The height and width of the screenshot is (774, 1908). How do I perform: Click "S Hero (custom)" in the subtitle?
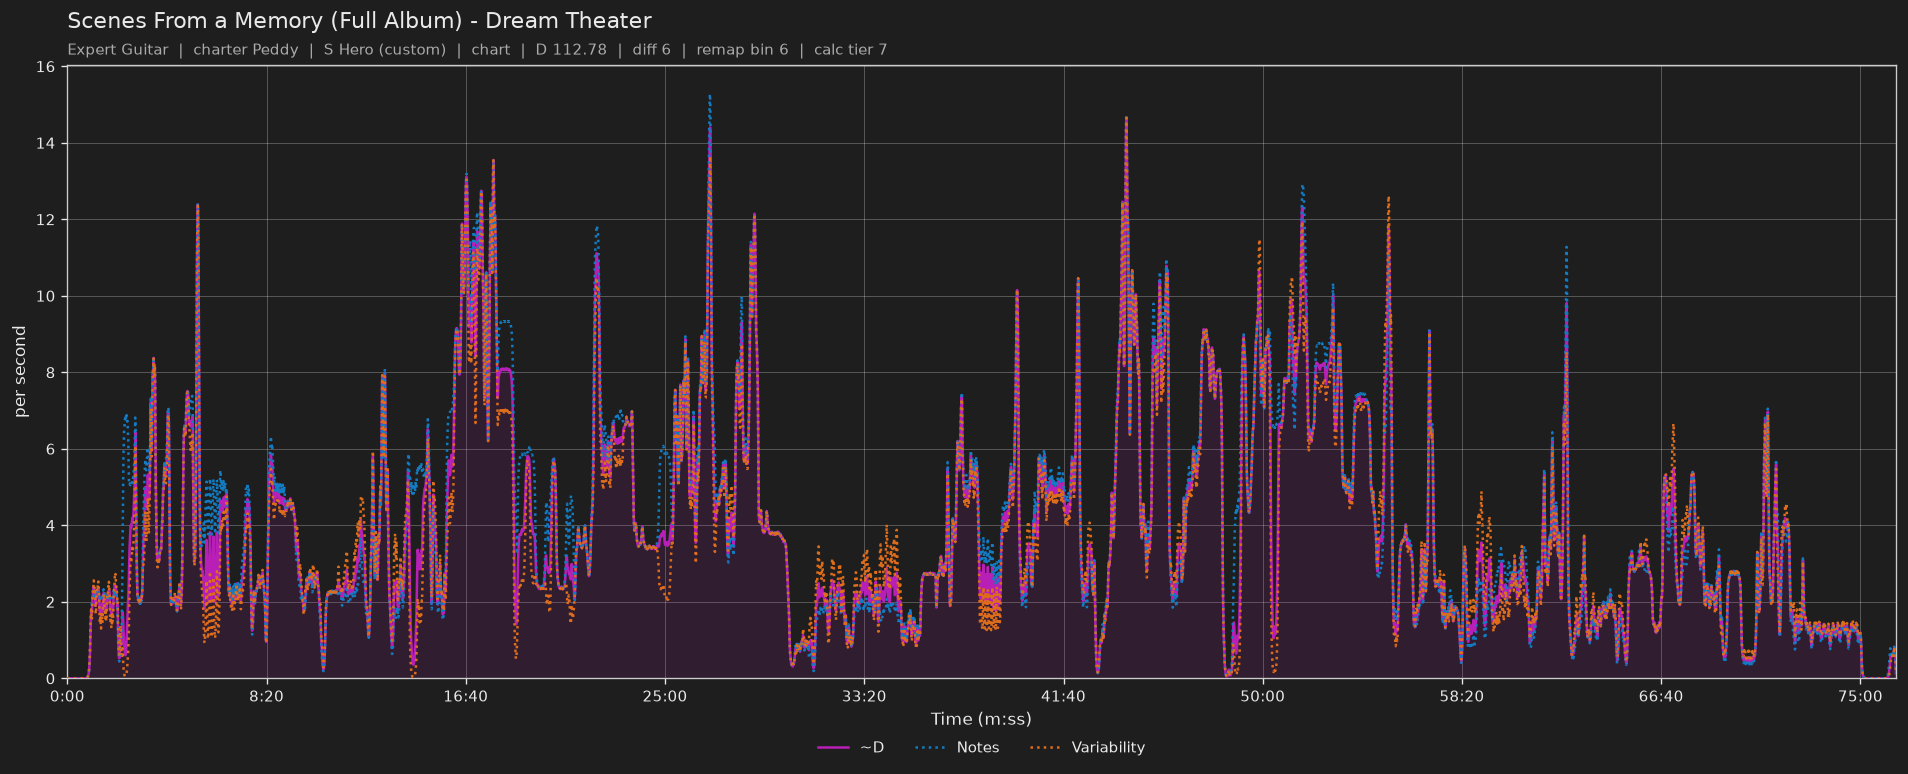click(x=384, y=50)
